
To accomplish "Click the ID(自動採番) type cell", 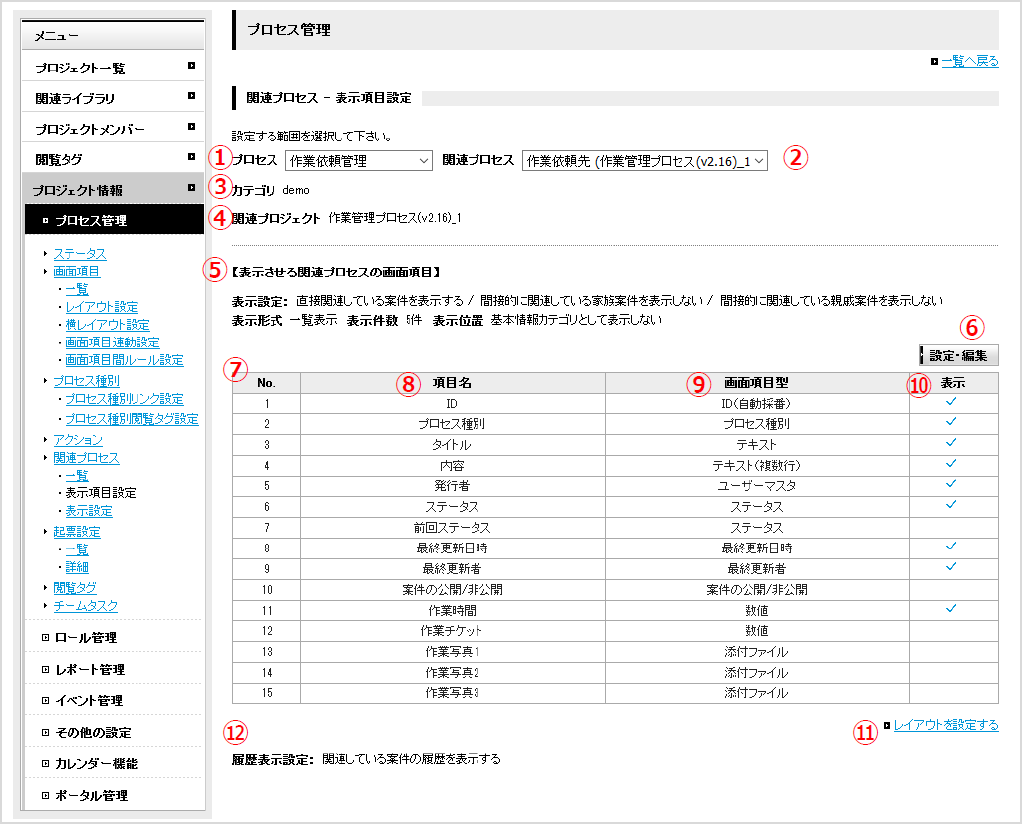I will click(x=757, y=404).
